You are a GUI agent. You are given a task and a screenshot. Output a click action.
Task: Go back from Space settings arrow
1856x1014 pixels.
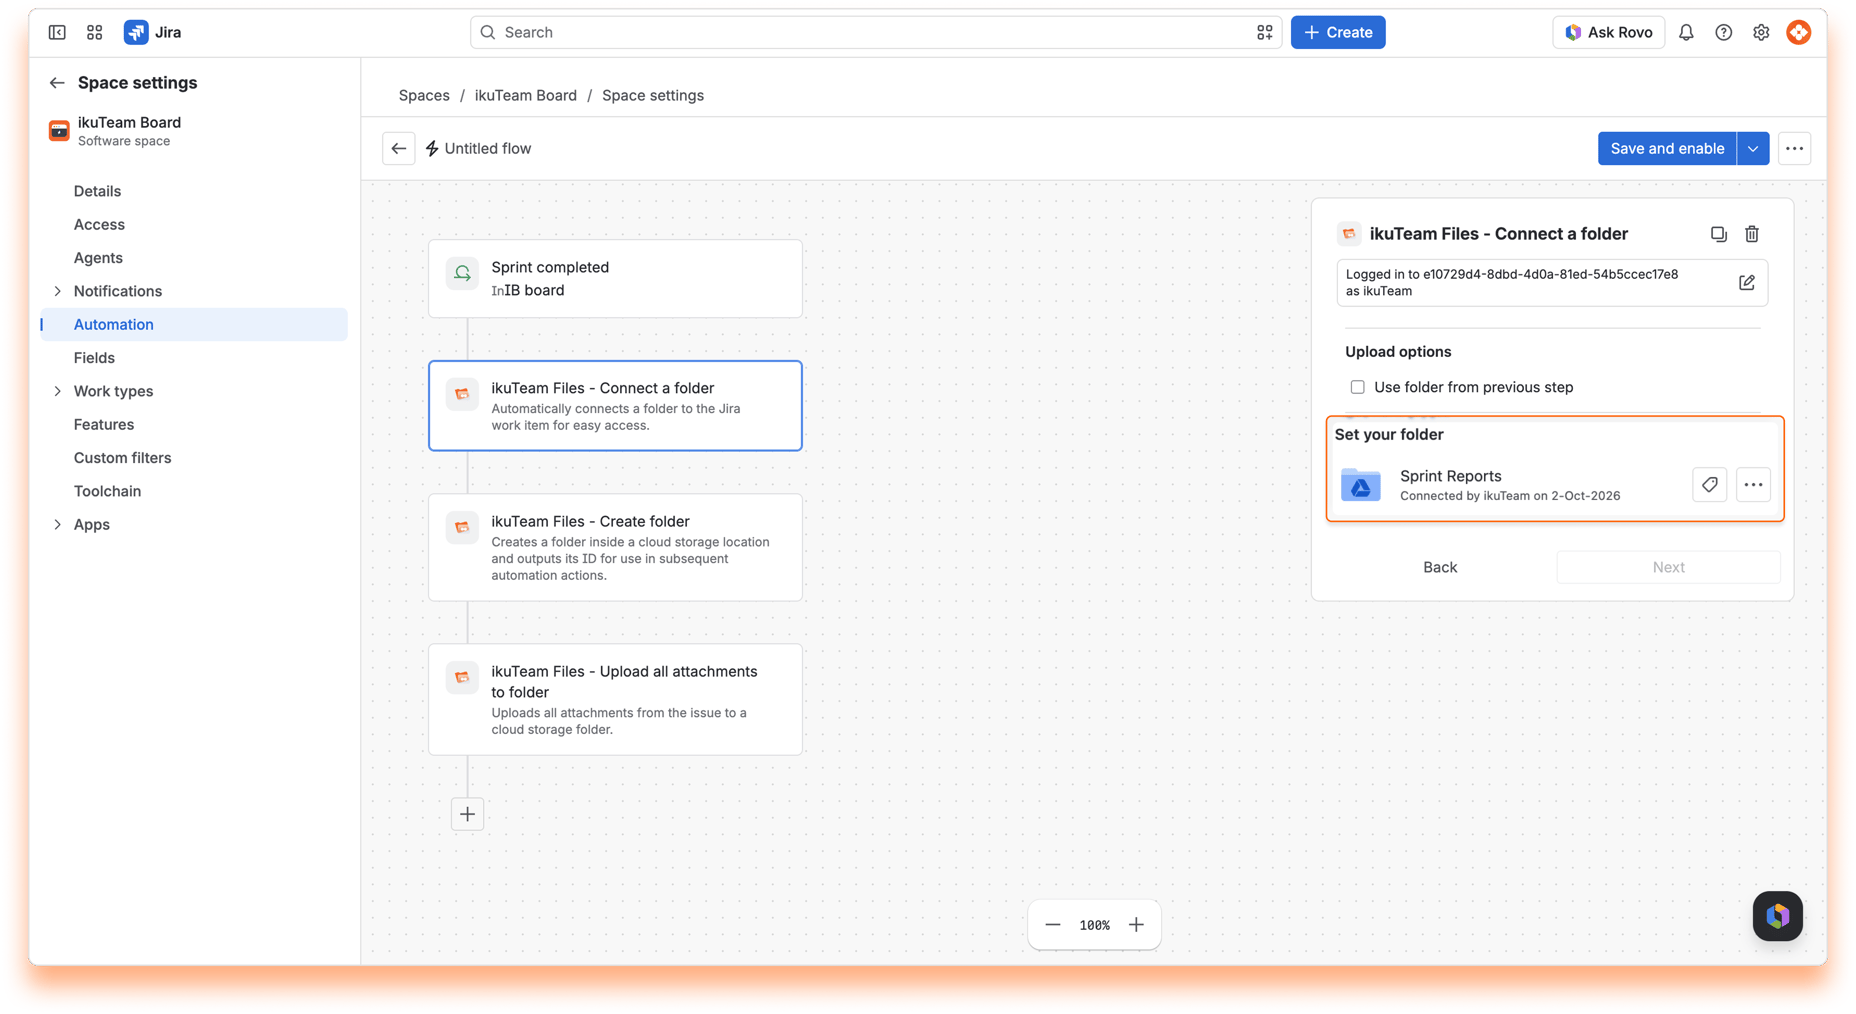pyautogui.click(x=57, y=83)
